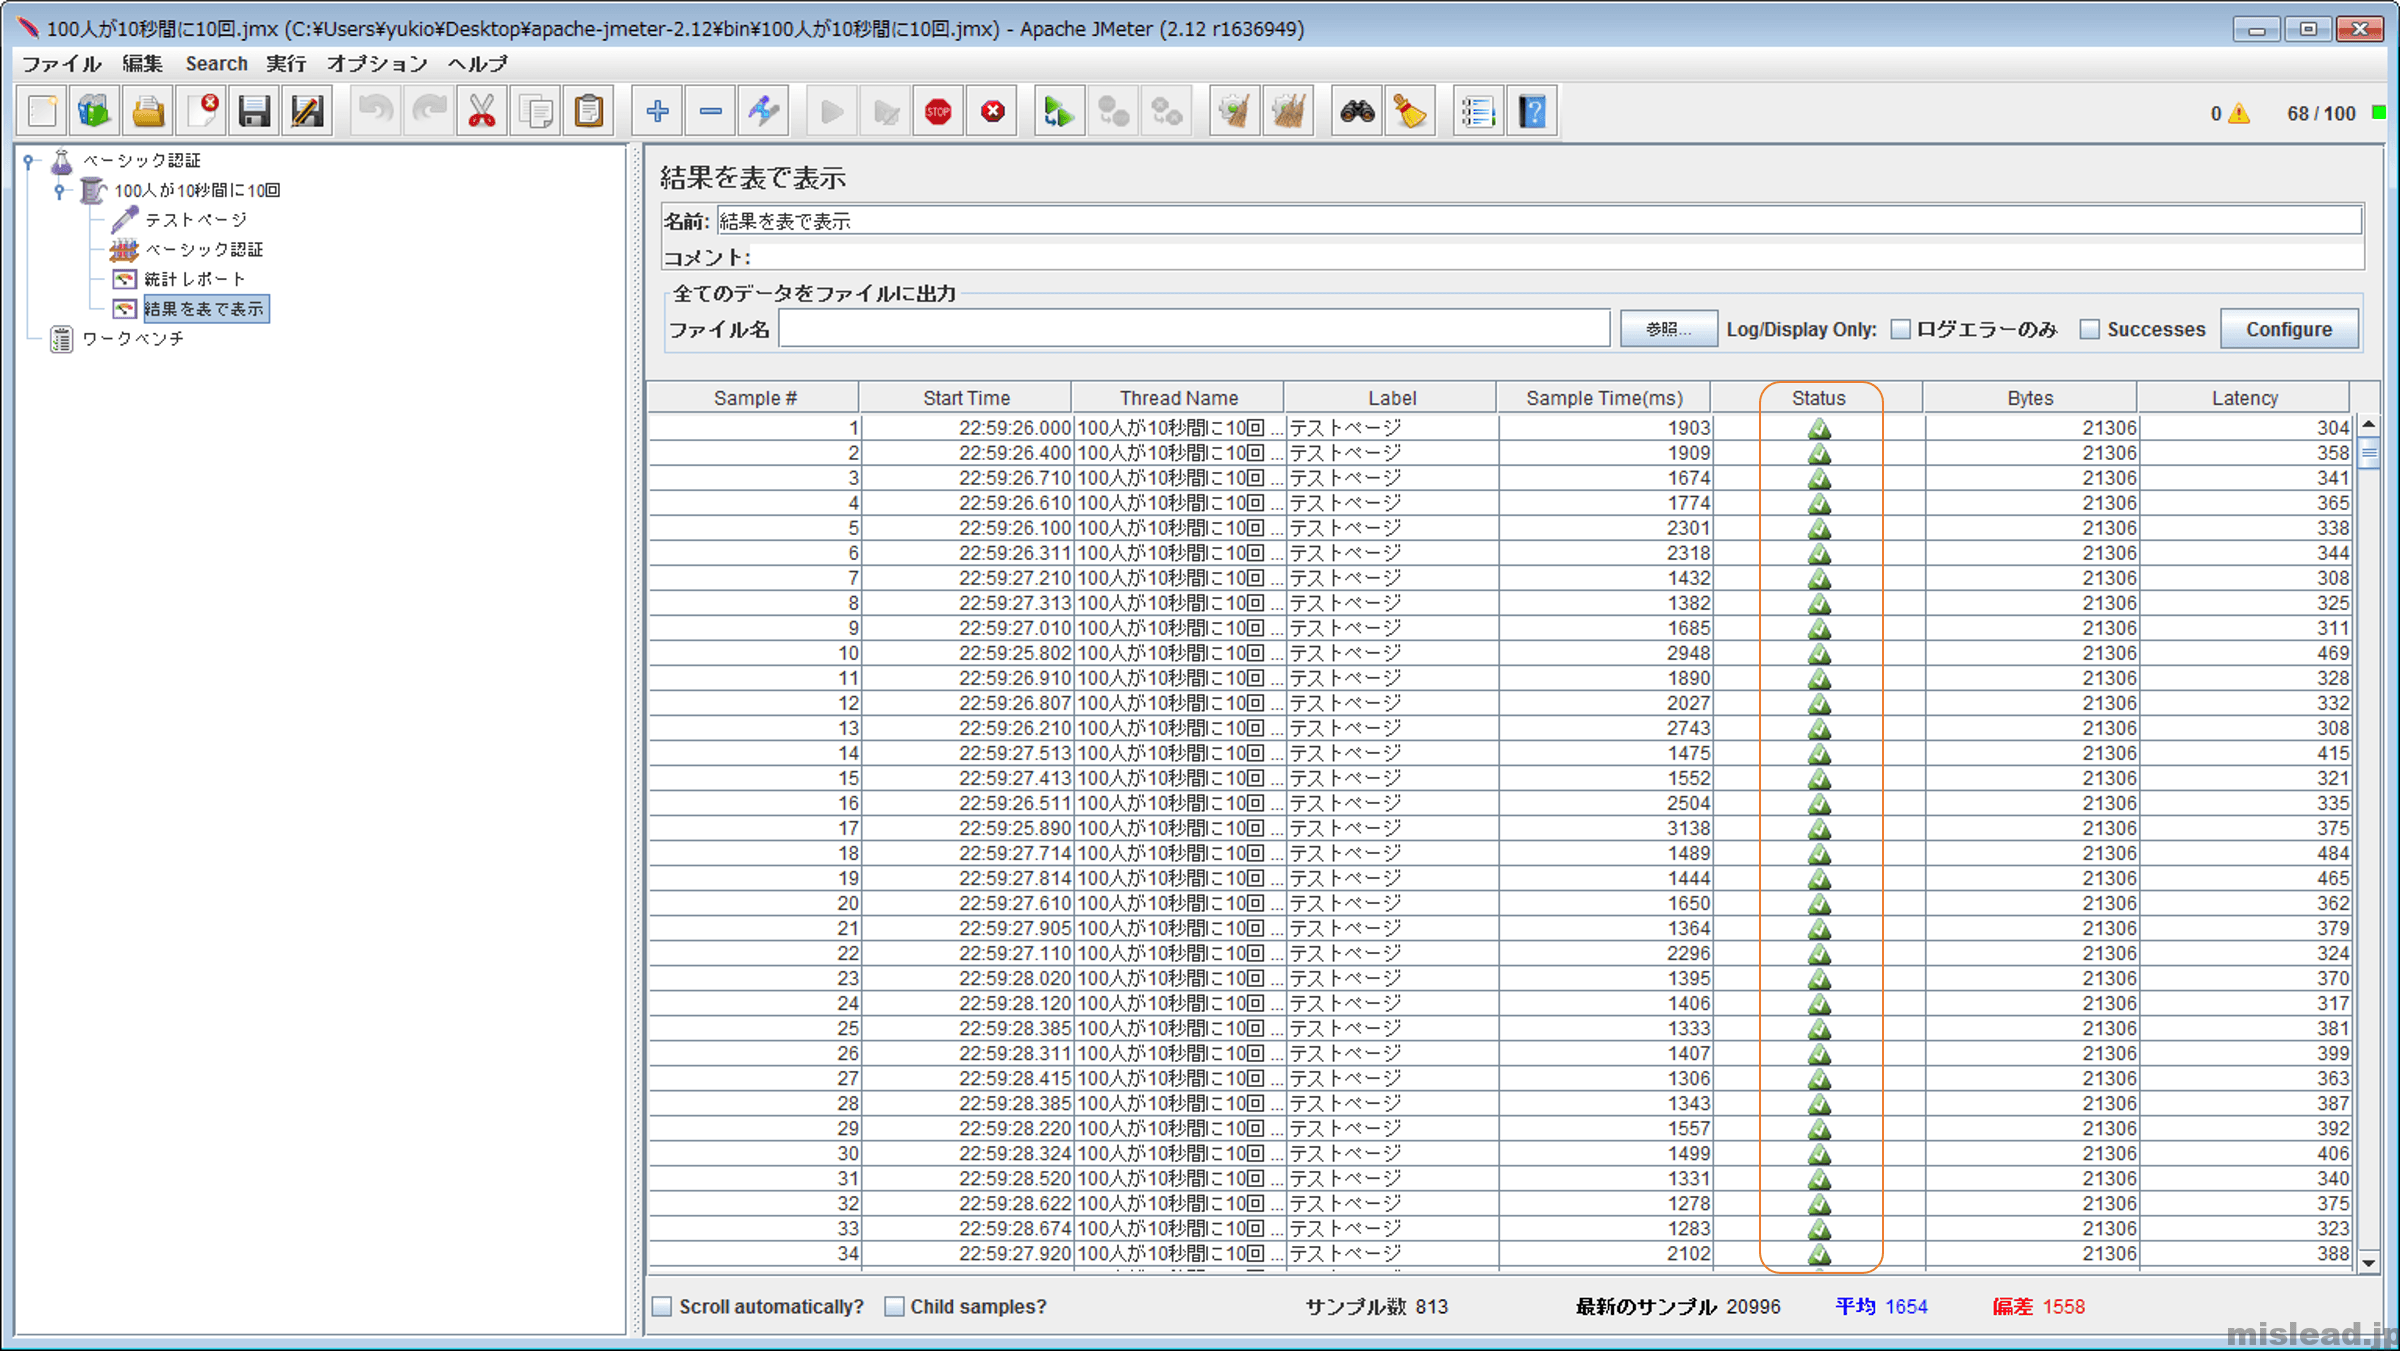2400x1351 pixels.
Task: Click the Clear All brooms icon
Action: click(1288, 111)
